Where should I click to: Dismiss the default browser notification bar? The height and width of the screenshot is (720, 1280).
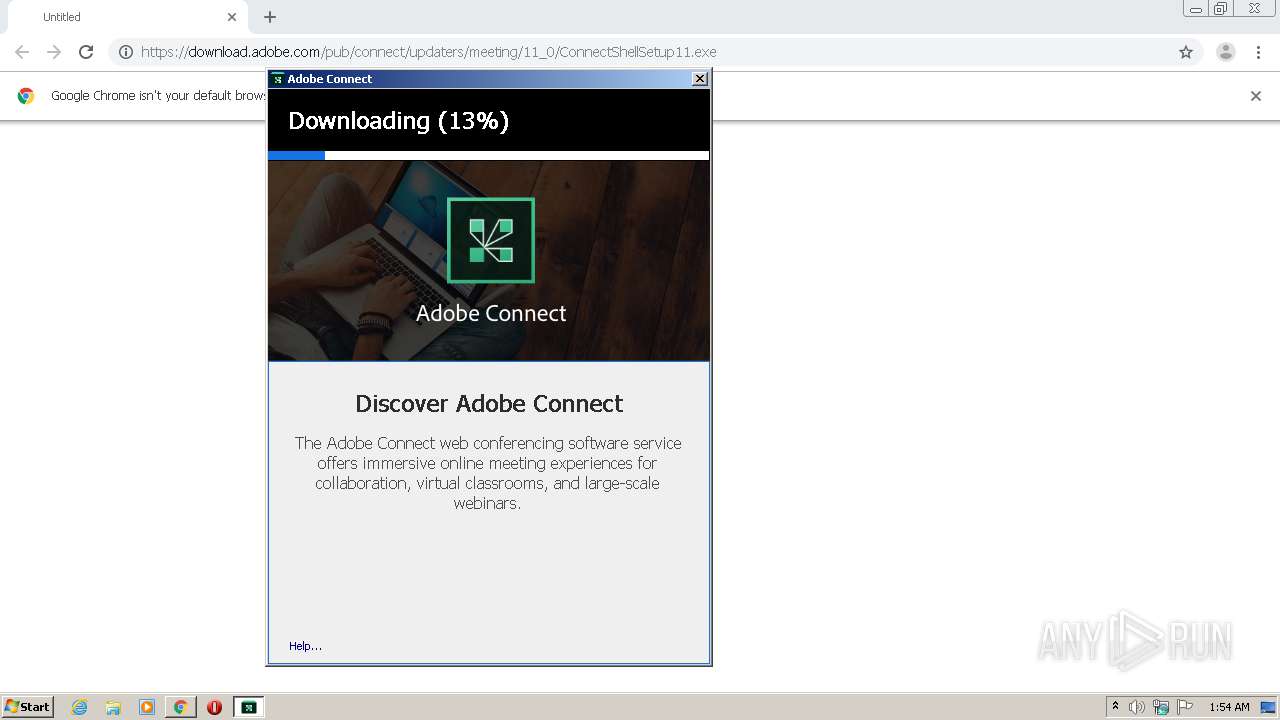(1256, 96)
